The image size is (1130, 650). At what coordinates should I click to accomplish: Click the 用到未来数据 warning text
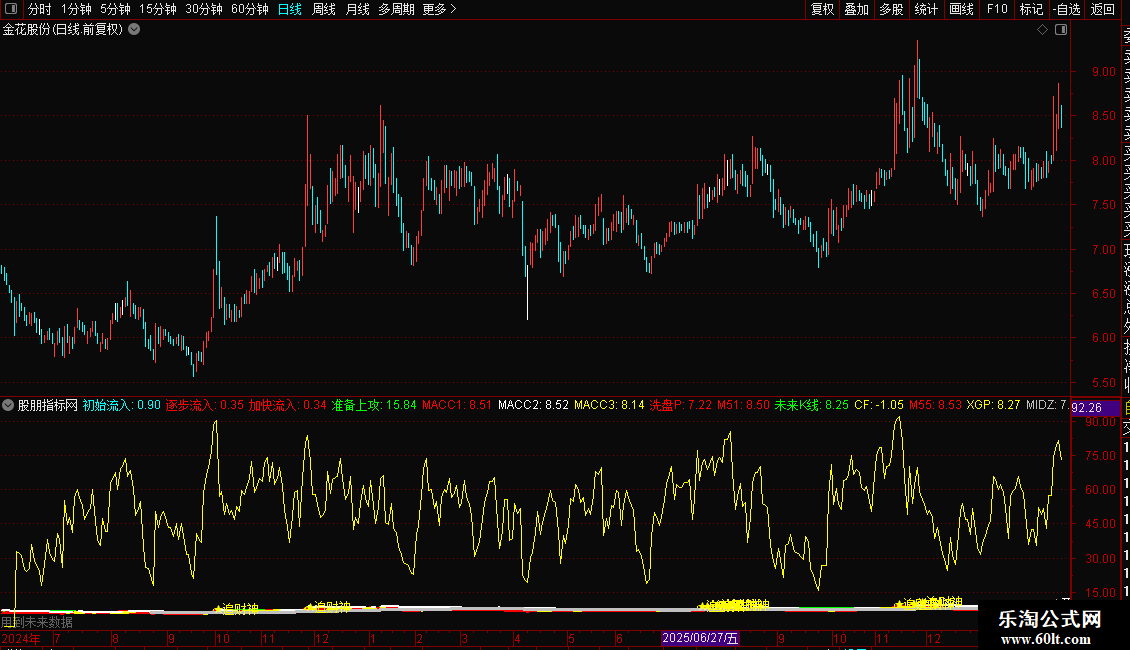click(37, 622)
